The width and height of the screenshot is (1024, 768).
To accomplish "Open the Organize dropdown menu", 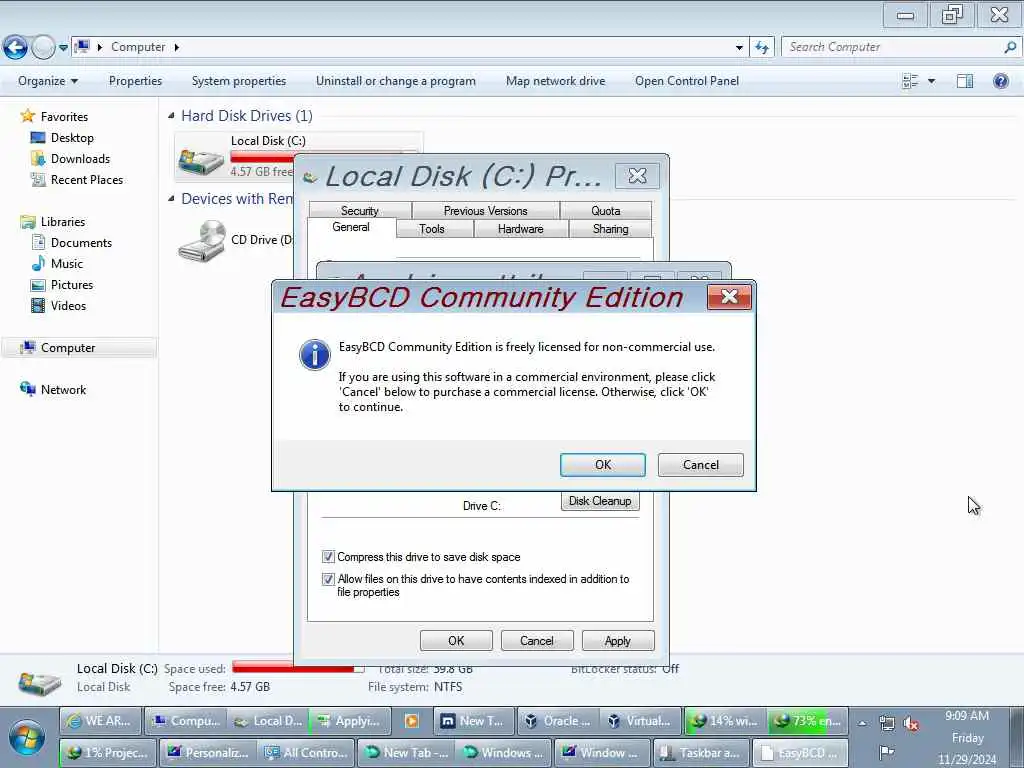I will click(x=48, y=81).
